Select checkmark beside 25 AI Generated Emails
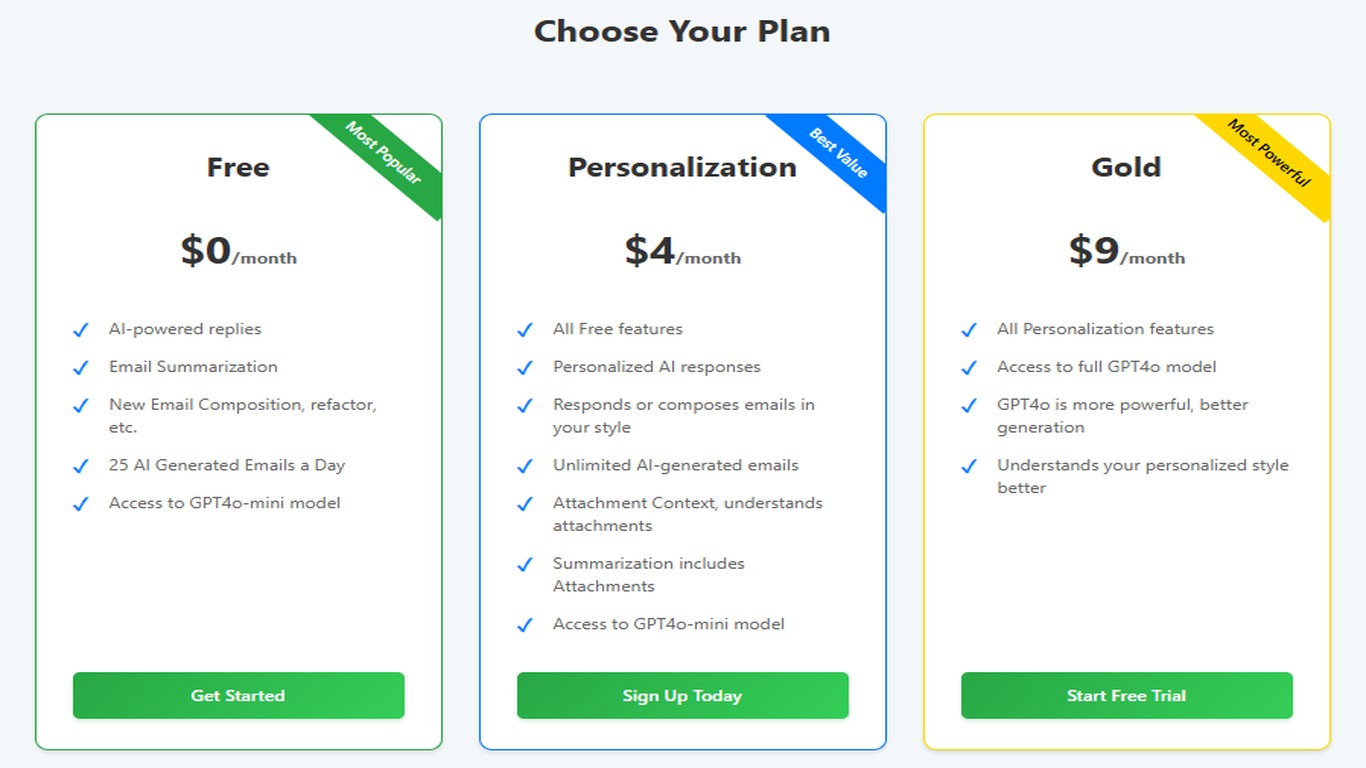The width and height of the screenshot is (1366, 768). point(81,466)
